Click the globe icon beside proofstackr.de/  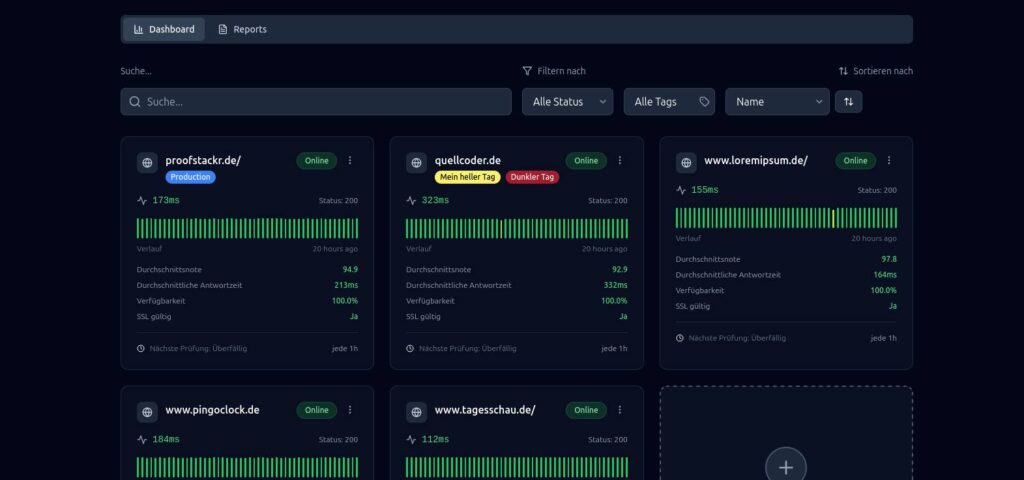[147, 163]
